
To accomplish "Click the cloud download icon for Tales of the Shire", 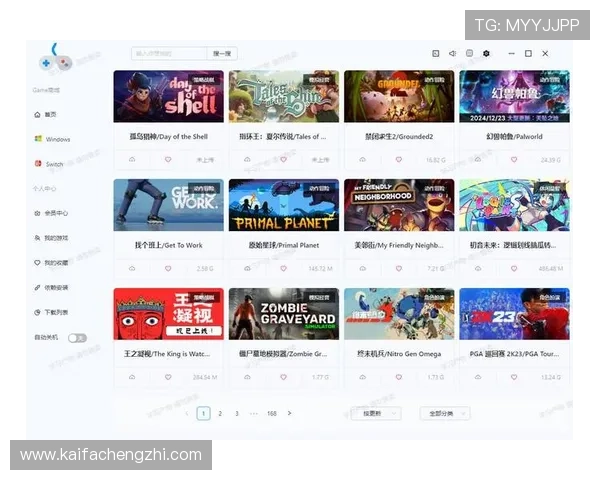I will pos(247,159).
